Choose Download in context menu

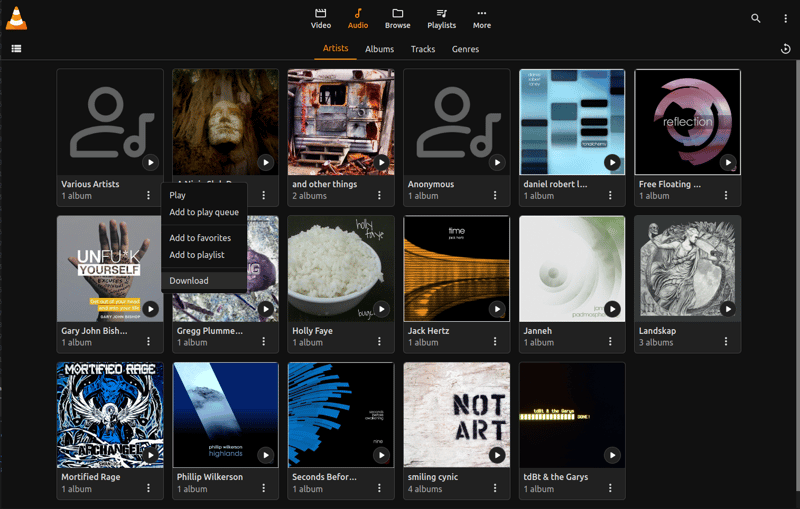click(204, 281)
